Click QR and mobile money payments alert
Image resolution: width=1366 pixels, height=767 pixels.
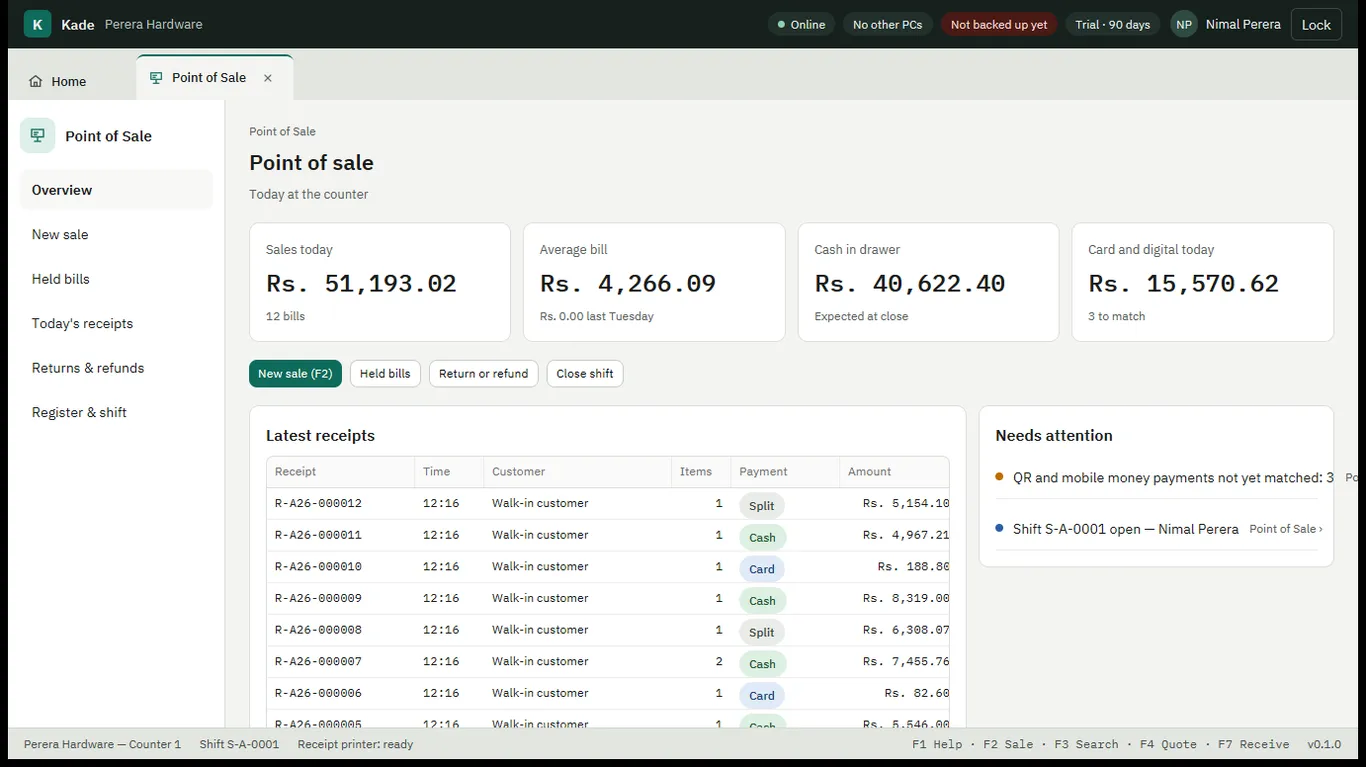point(1173,478)
